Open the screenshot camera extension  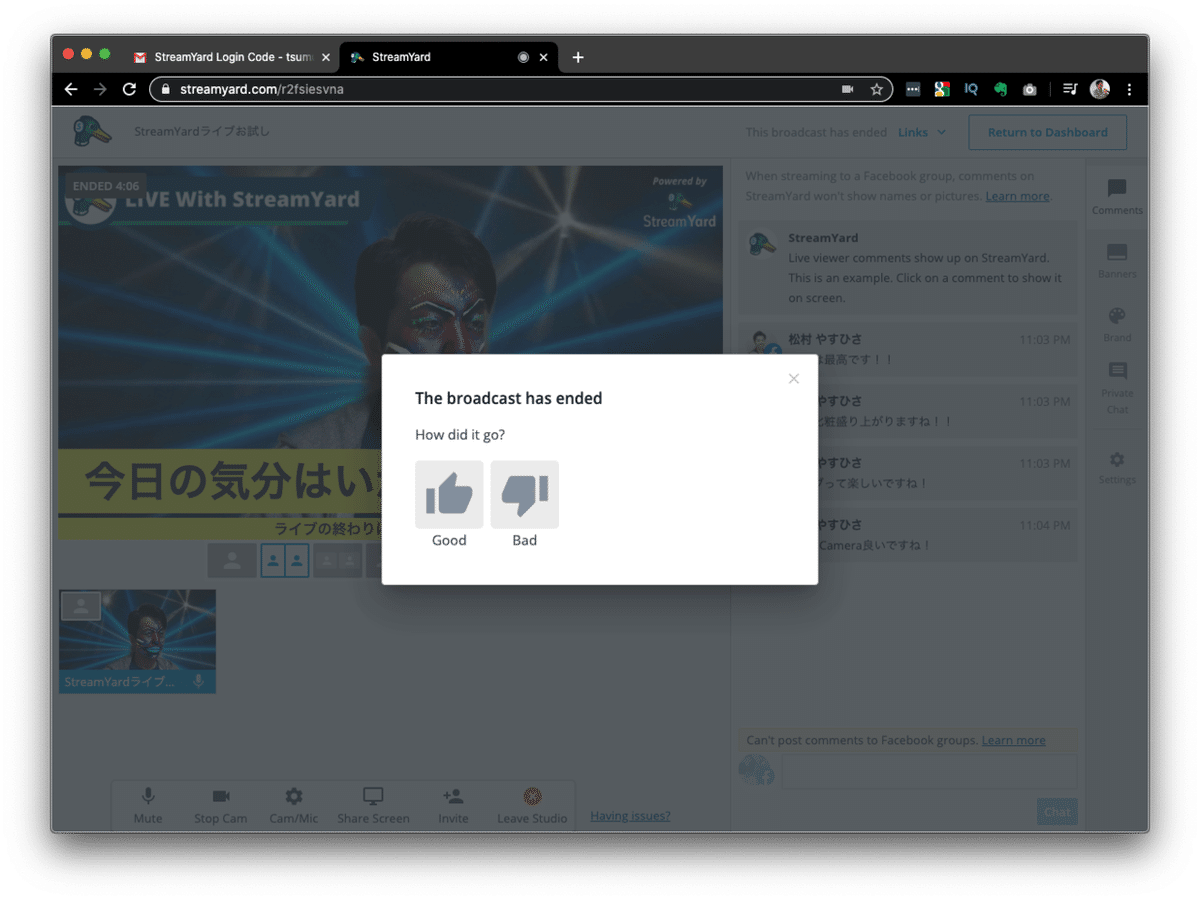click(1029, 89)
